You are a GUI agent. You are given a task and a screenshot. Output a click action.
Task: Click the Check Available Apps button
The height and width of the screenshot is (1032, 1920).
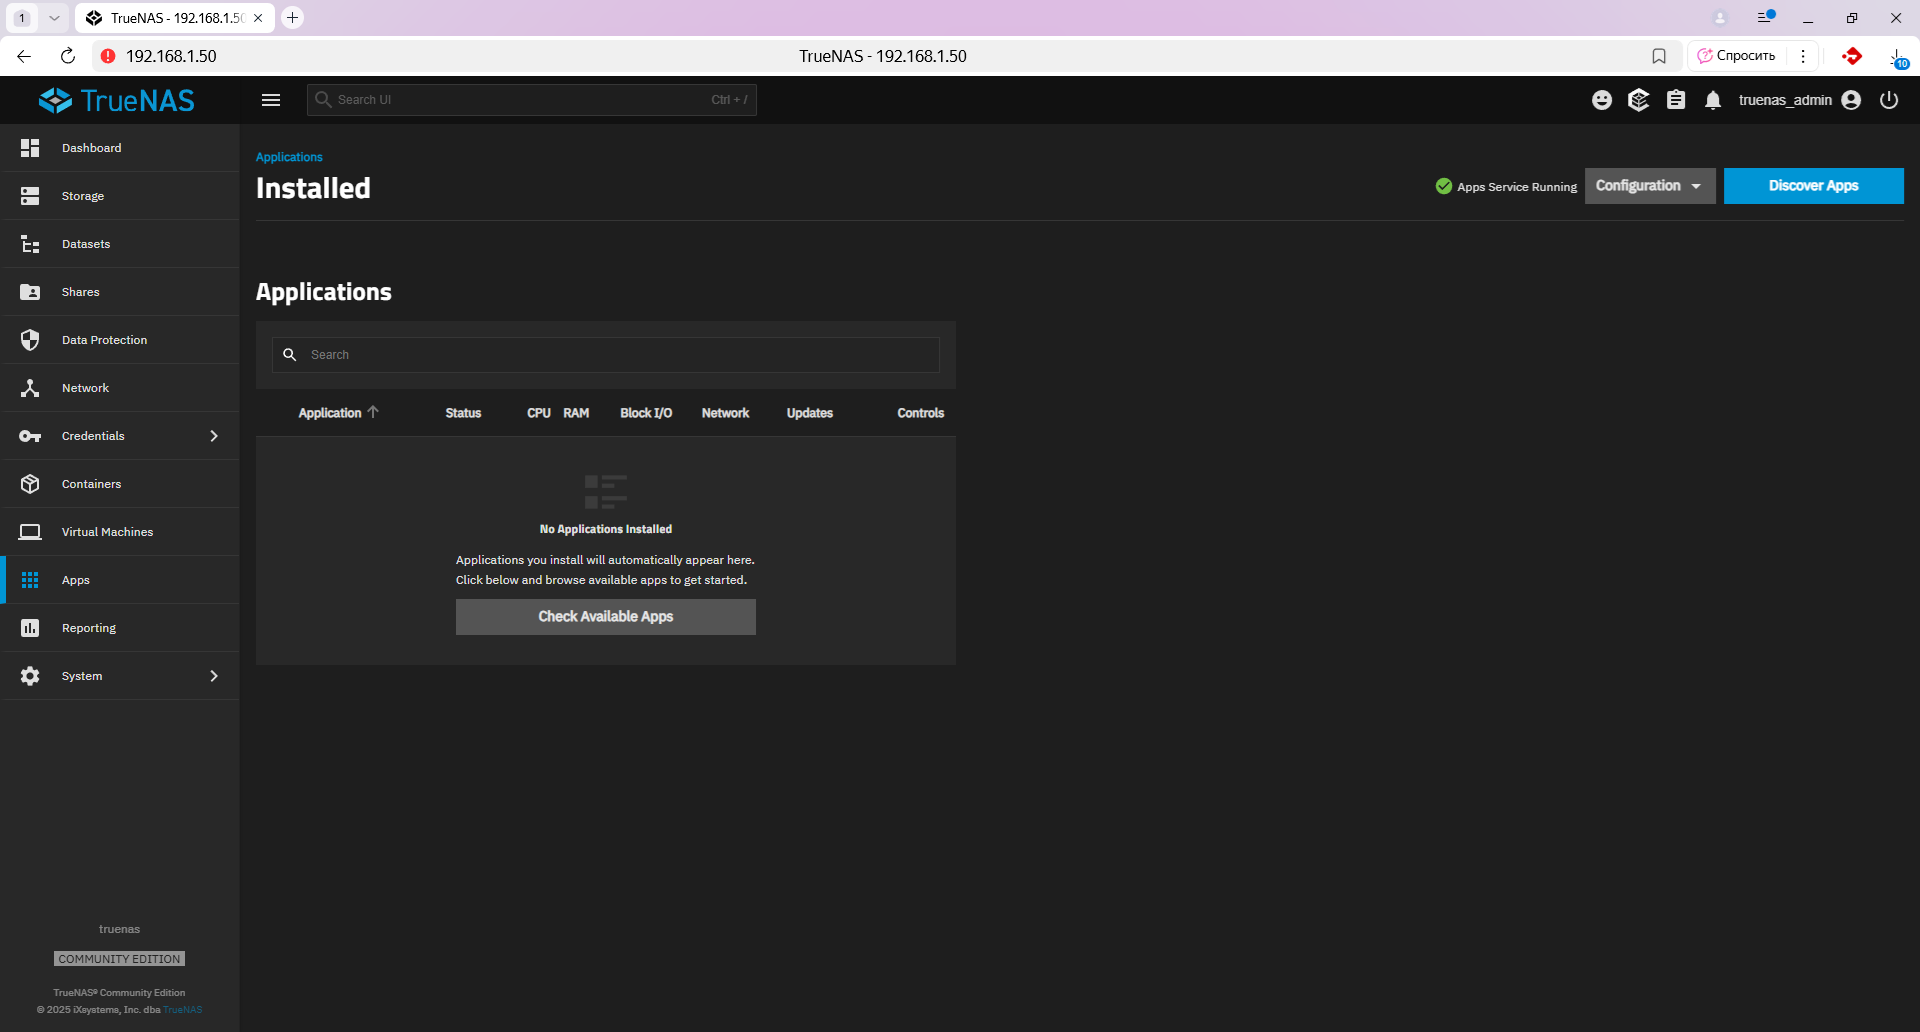(x=605, y=617)
